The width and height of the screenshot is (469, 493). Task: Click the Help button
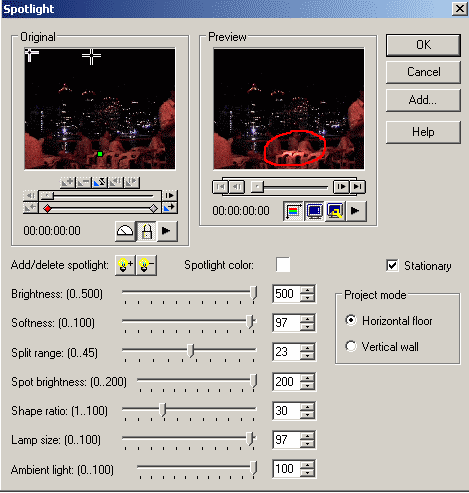pos(423,132)
